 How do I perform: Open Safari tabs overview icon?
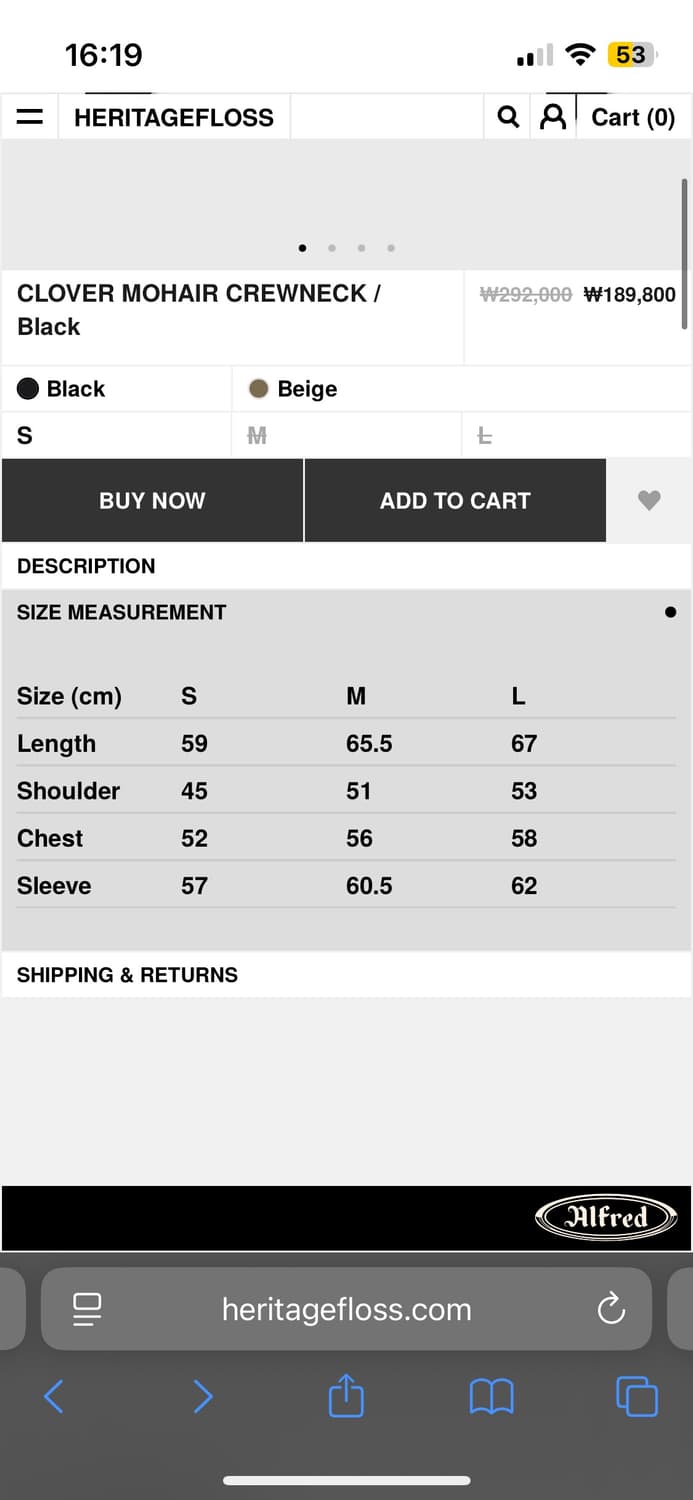coord(637,1396)
